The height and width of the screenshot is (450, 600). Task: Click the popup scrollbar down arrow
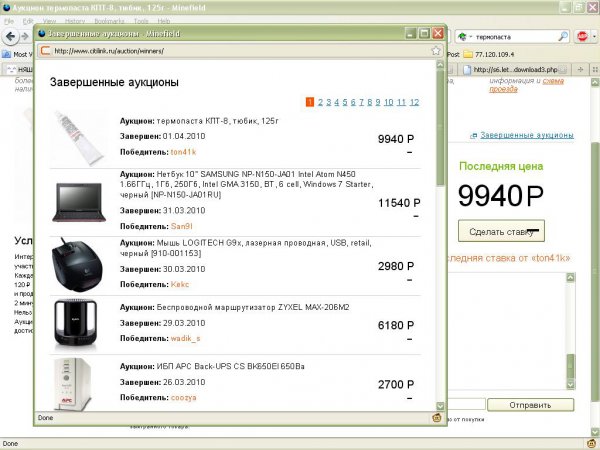(x=440, y=406)
